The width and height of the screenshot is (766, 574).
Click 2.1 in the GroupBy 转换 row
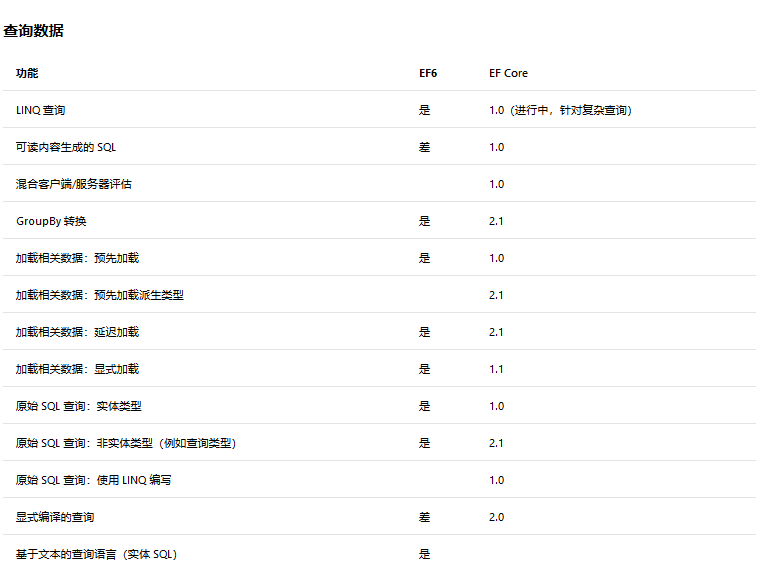tap(496, 221)
